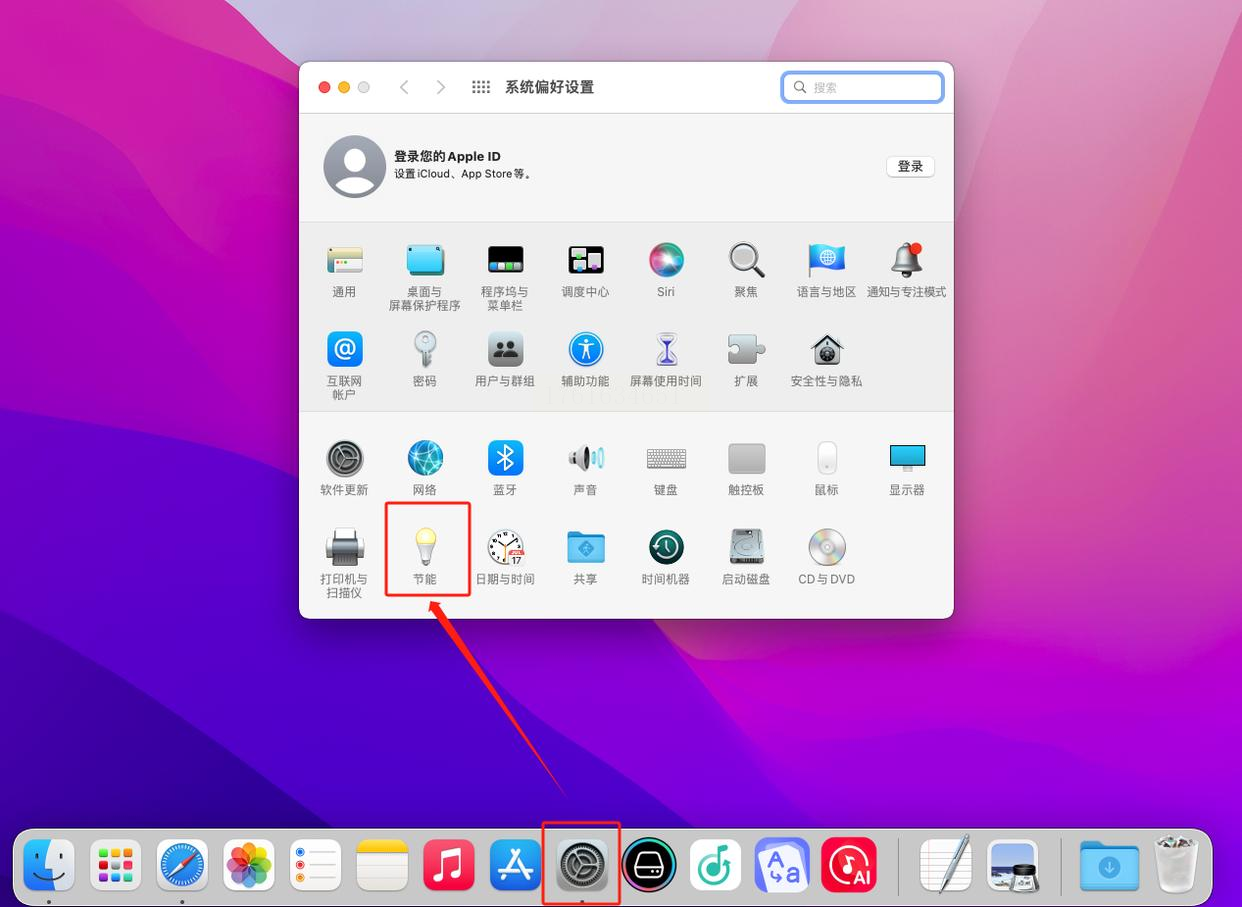Open the 声音 Sound preferences
The image size is (1242, 907).
pyautogui.click(x=585, y=459)
